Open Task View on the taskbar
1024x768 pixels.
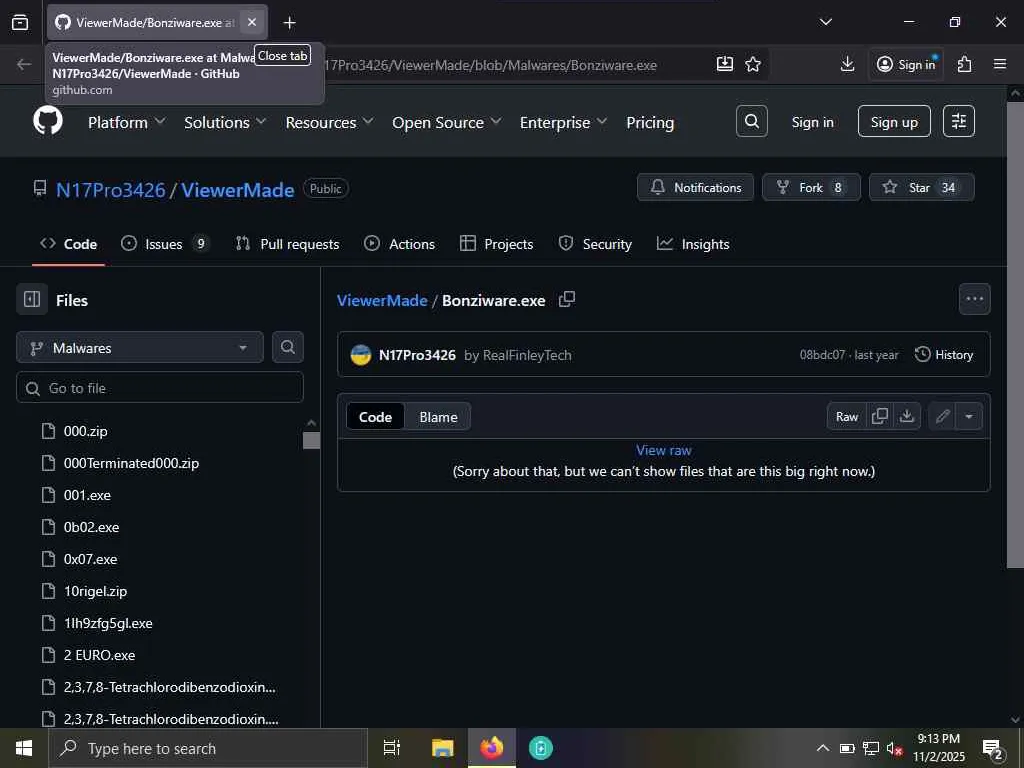[x=392, y=748]
